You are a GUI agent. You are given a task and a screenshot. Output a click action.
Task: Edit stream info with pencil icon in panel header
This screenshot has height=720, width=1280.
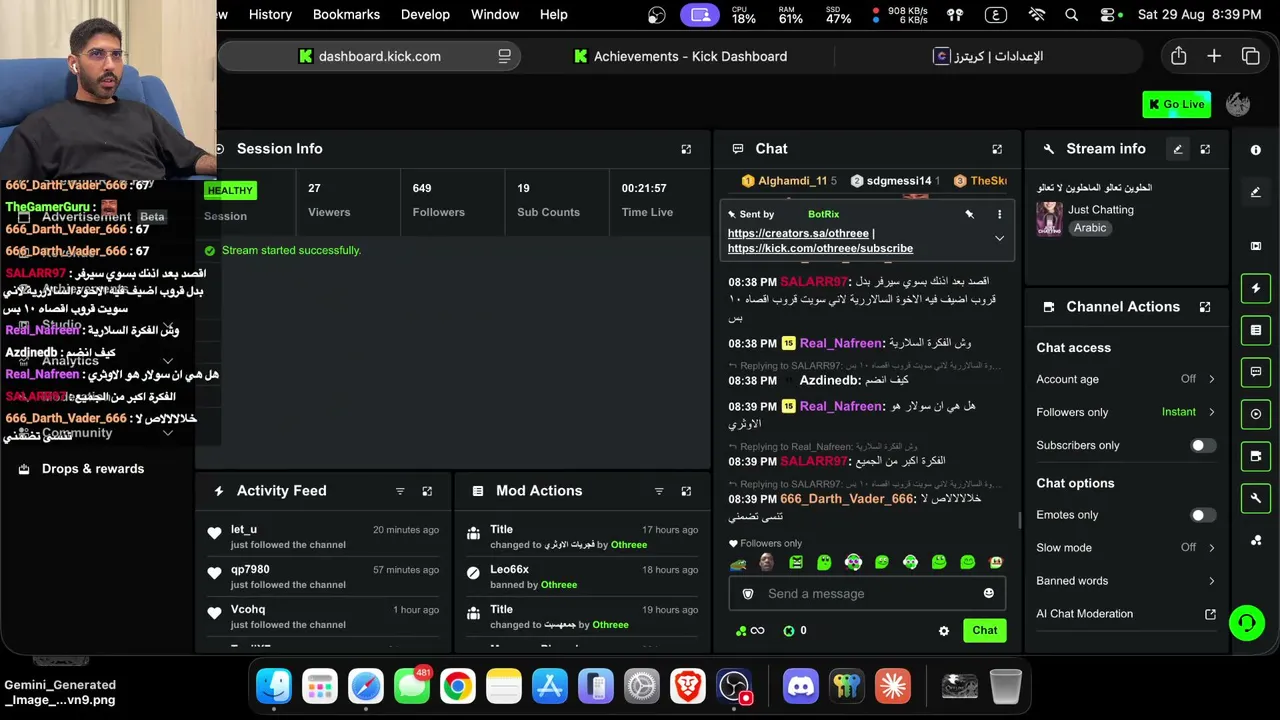[1178, 149]
